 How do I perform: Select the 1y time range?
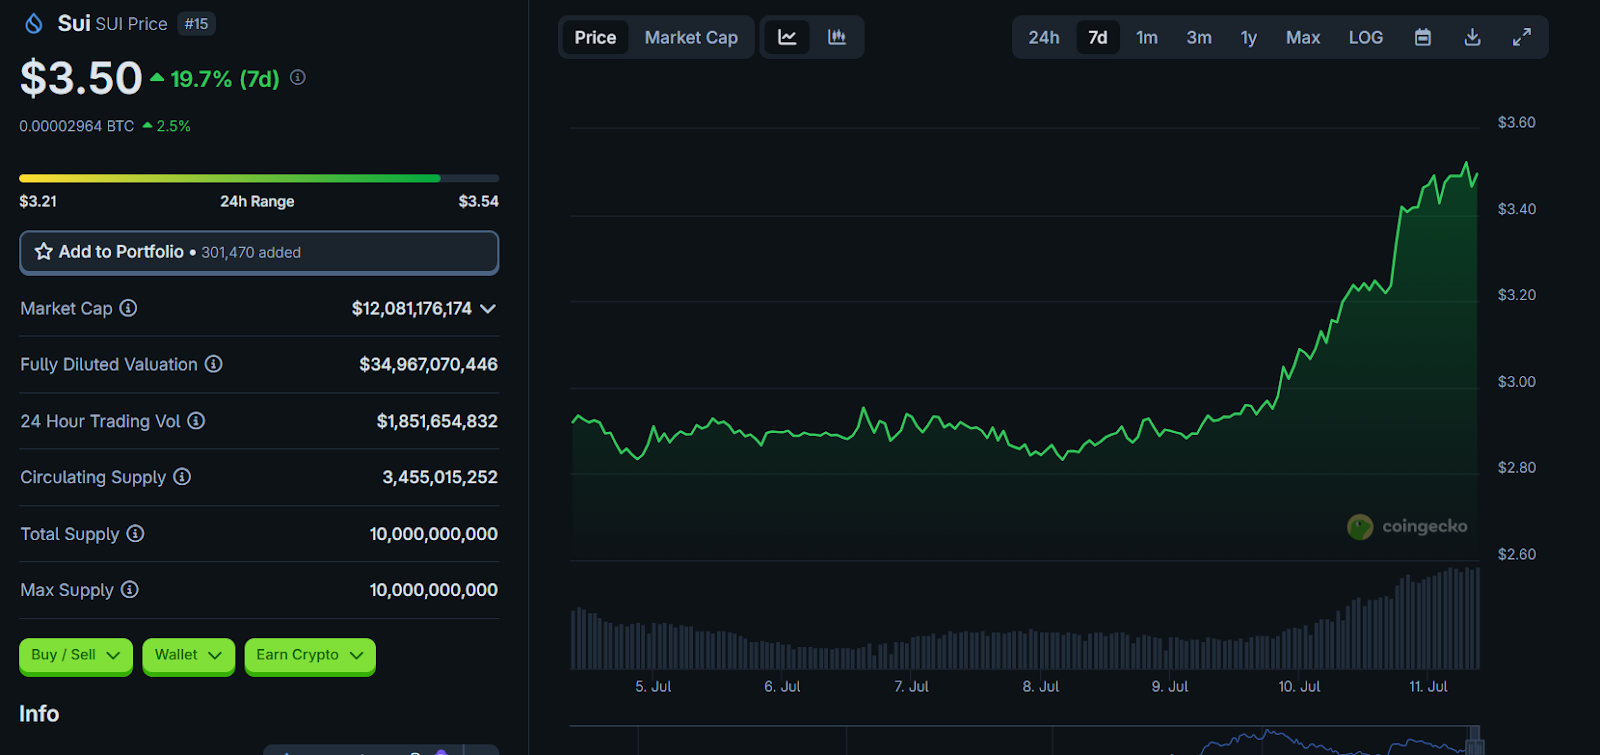[x=1249, y=37]
